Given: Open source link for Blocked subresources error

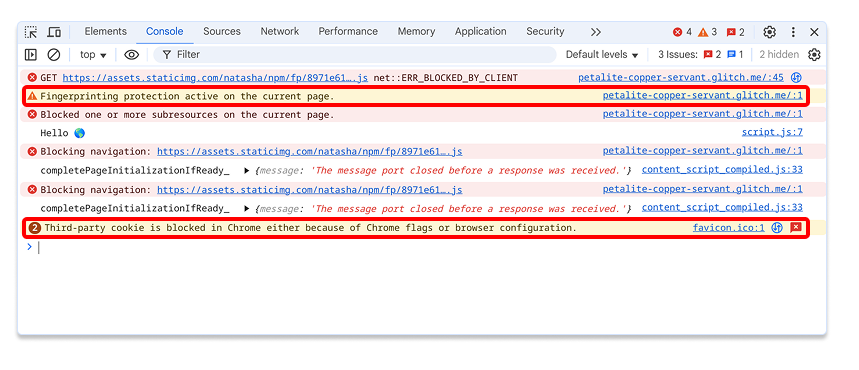Looking at the screenshot, I should [x=702, y=115].
